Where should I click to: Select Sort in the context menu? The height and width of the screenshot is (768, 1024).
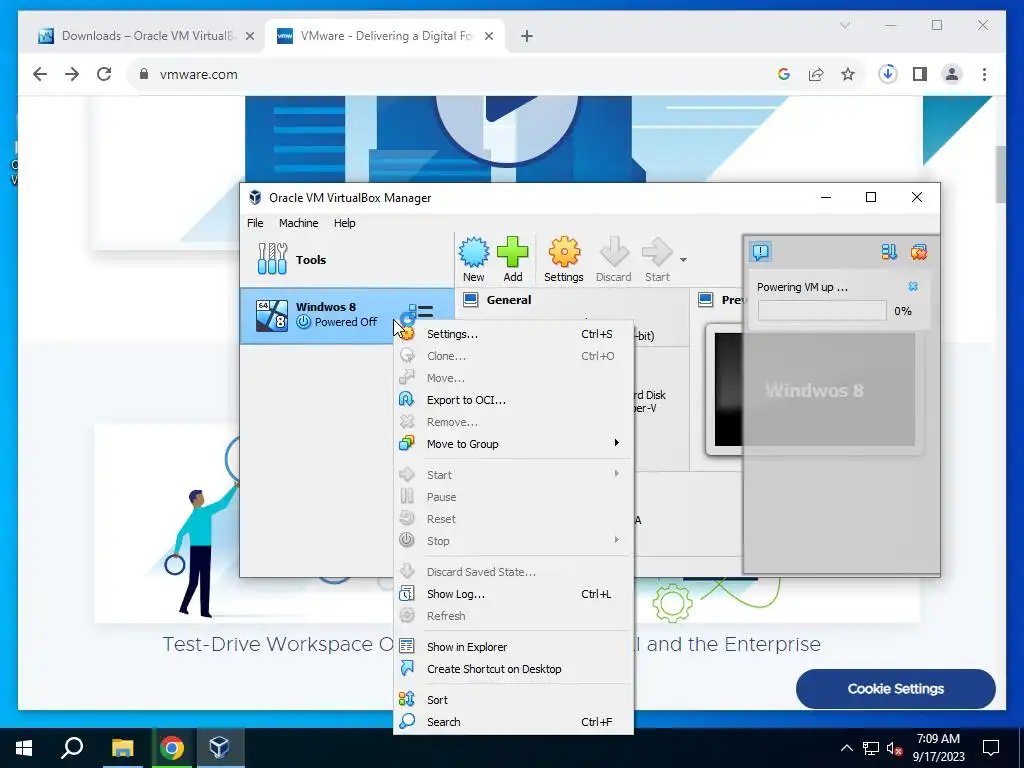click(513, 700)
